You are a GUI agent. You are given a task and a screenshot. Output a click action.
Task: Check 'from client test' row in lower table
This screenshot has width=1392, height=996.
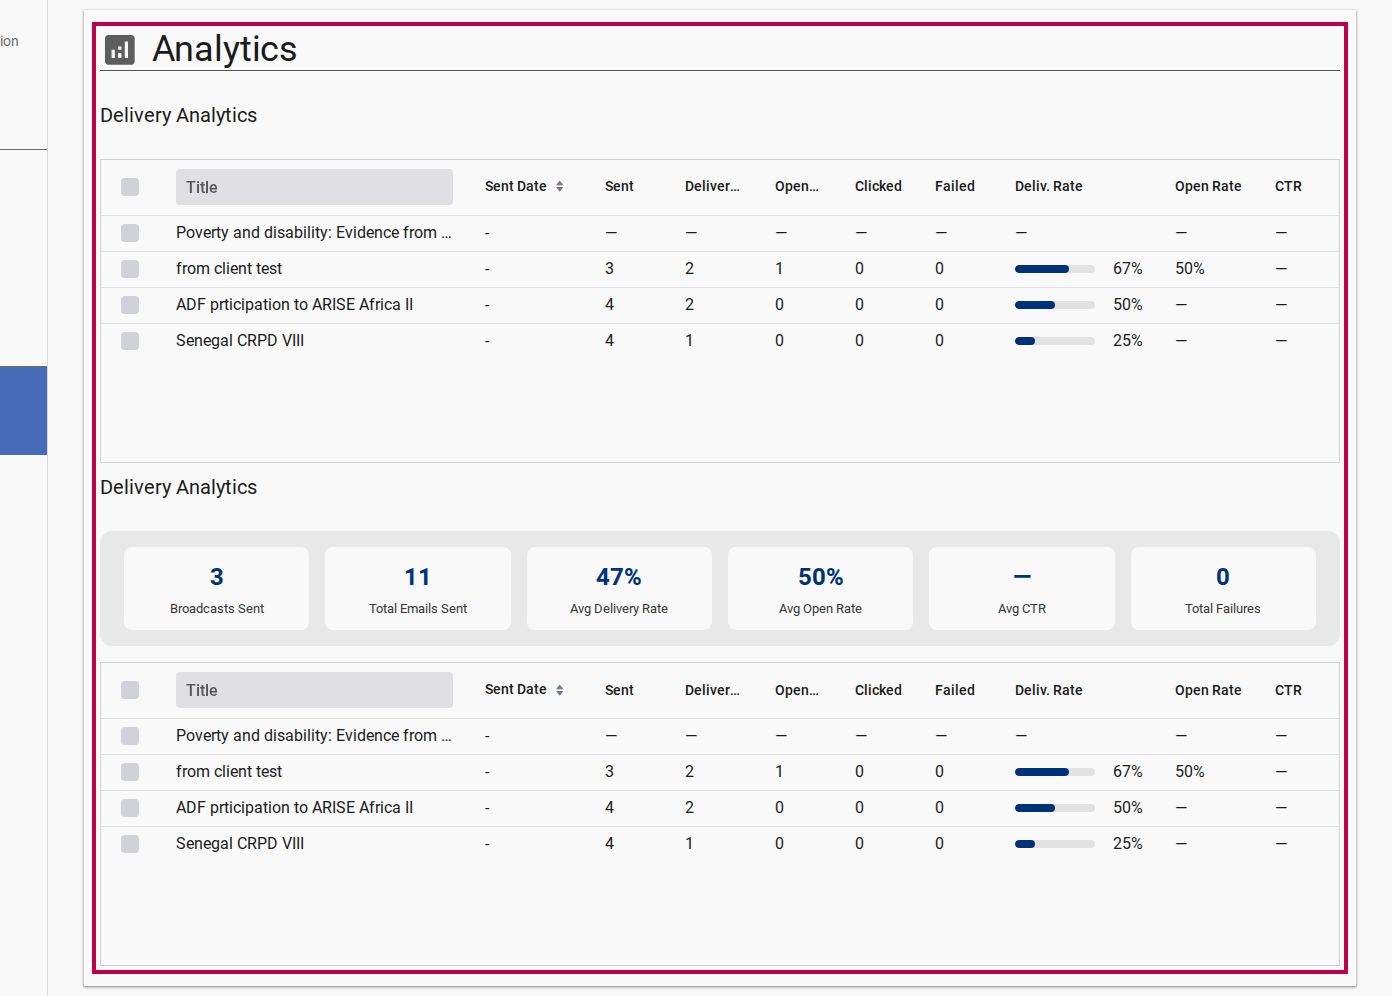click(130, 772)
